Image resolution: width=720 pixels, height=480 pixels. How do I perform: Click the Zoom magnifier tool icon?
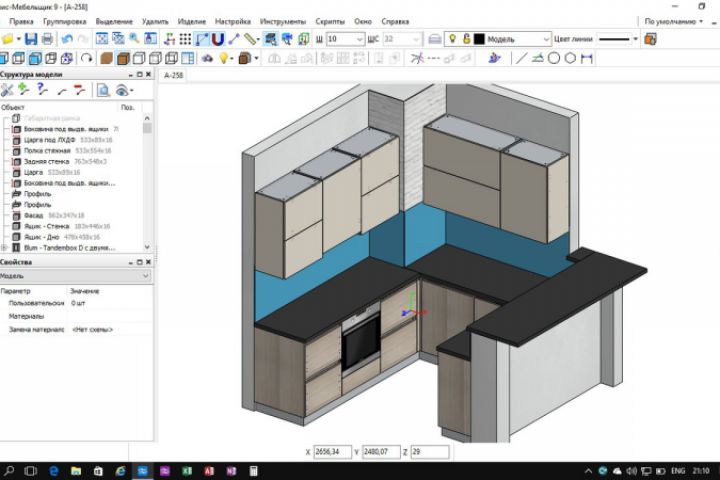pos(134,39)
